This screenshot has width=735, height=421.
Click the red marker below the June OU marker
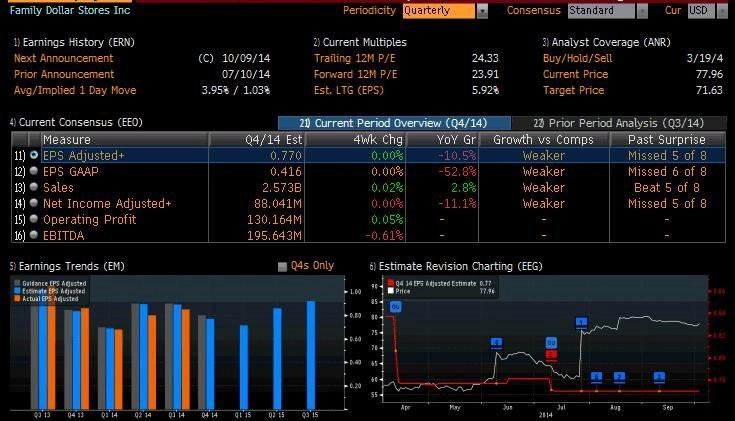(x=551, y=355)
